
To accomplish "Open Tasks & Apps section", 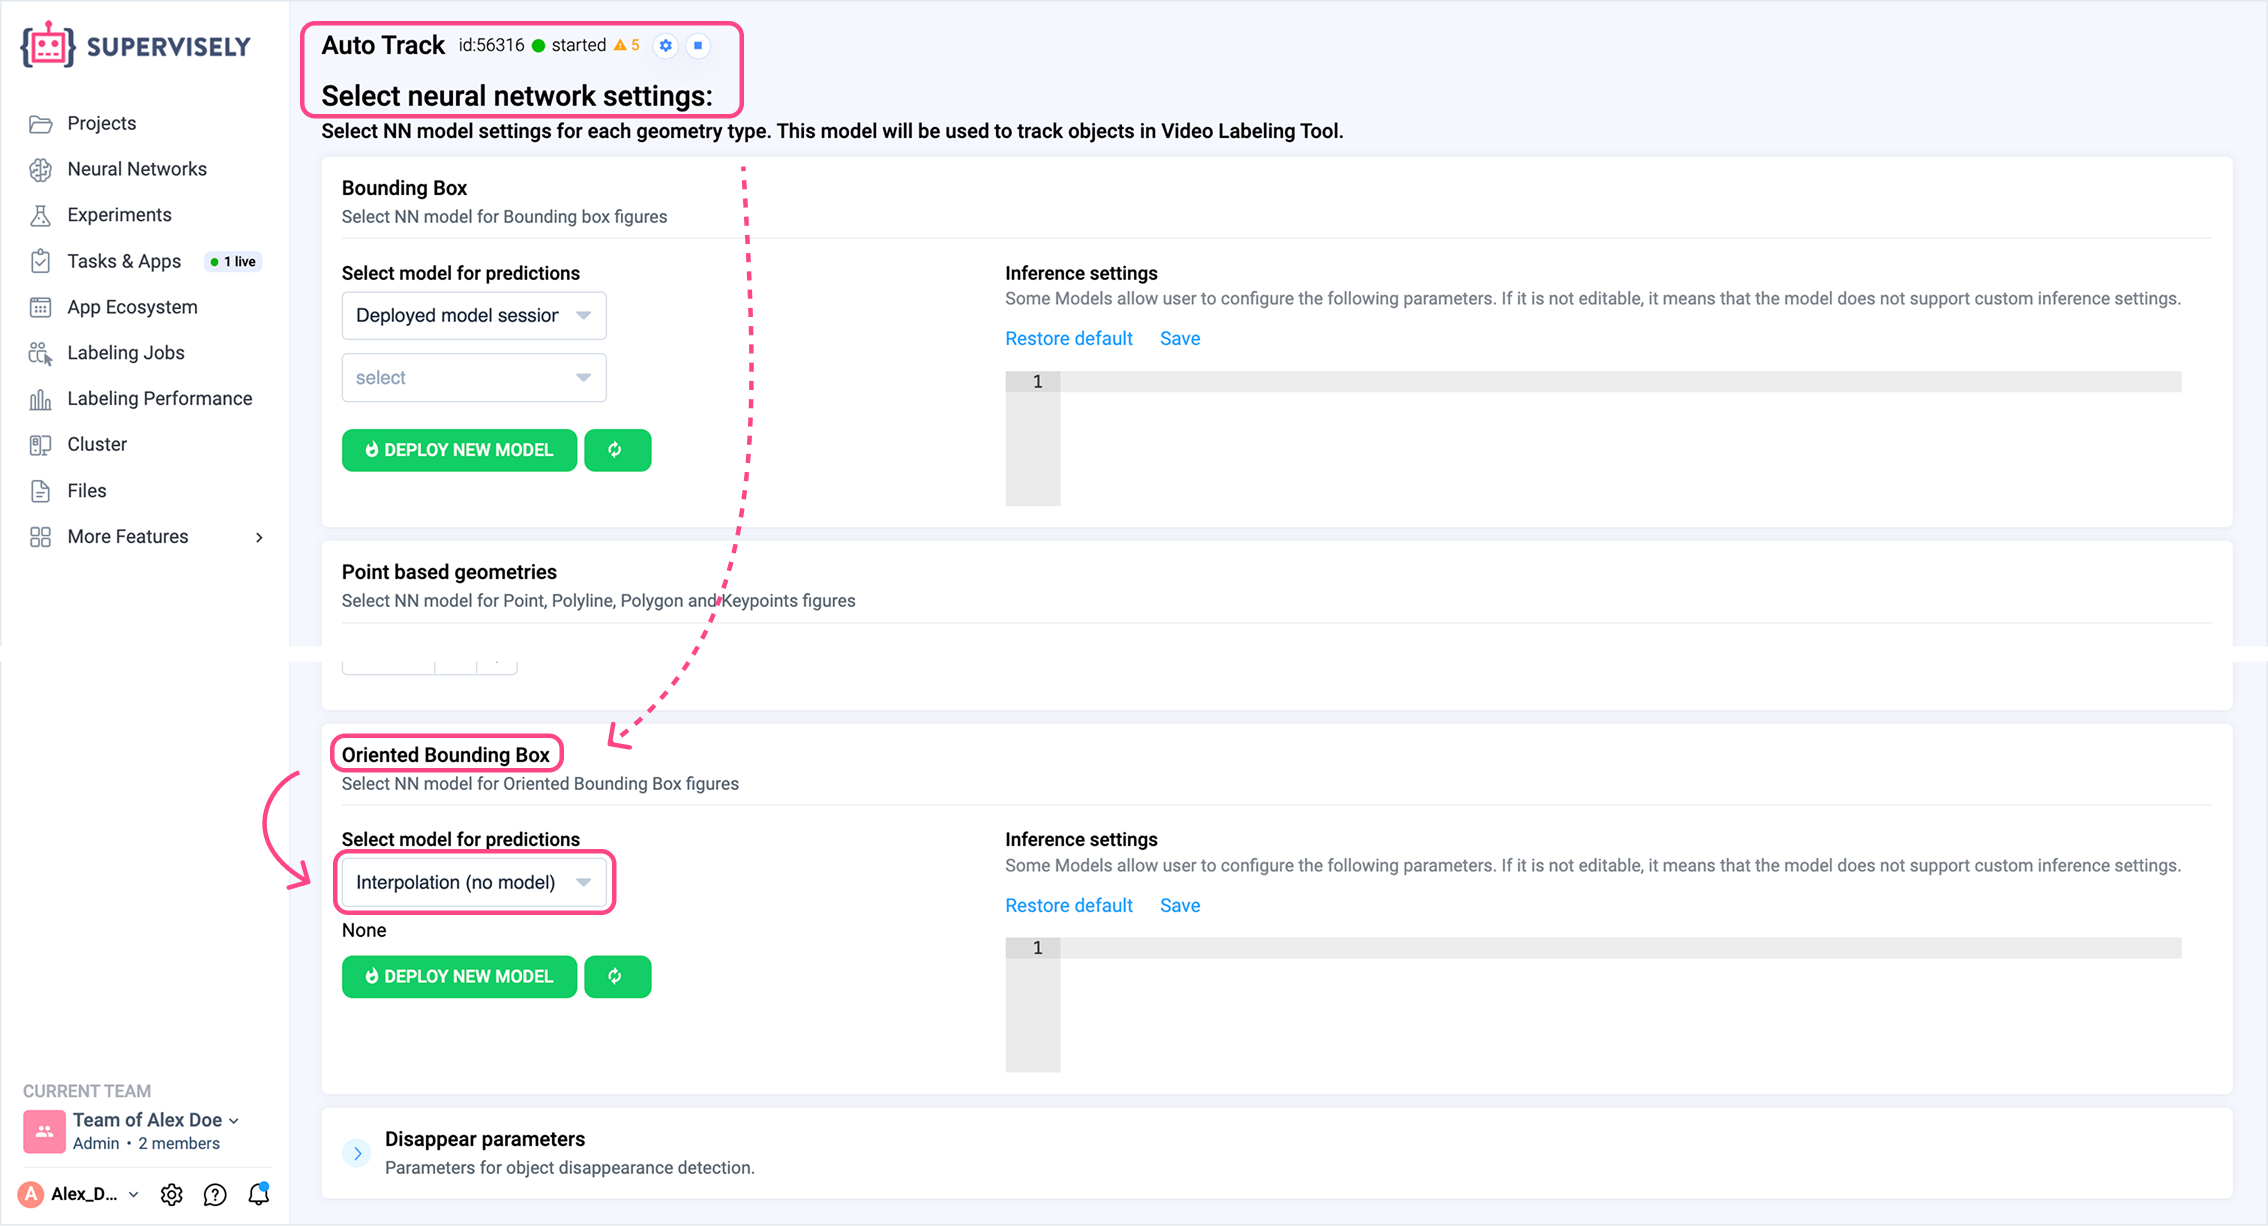I will point(124,261).
